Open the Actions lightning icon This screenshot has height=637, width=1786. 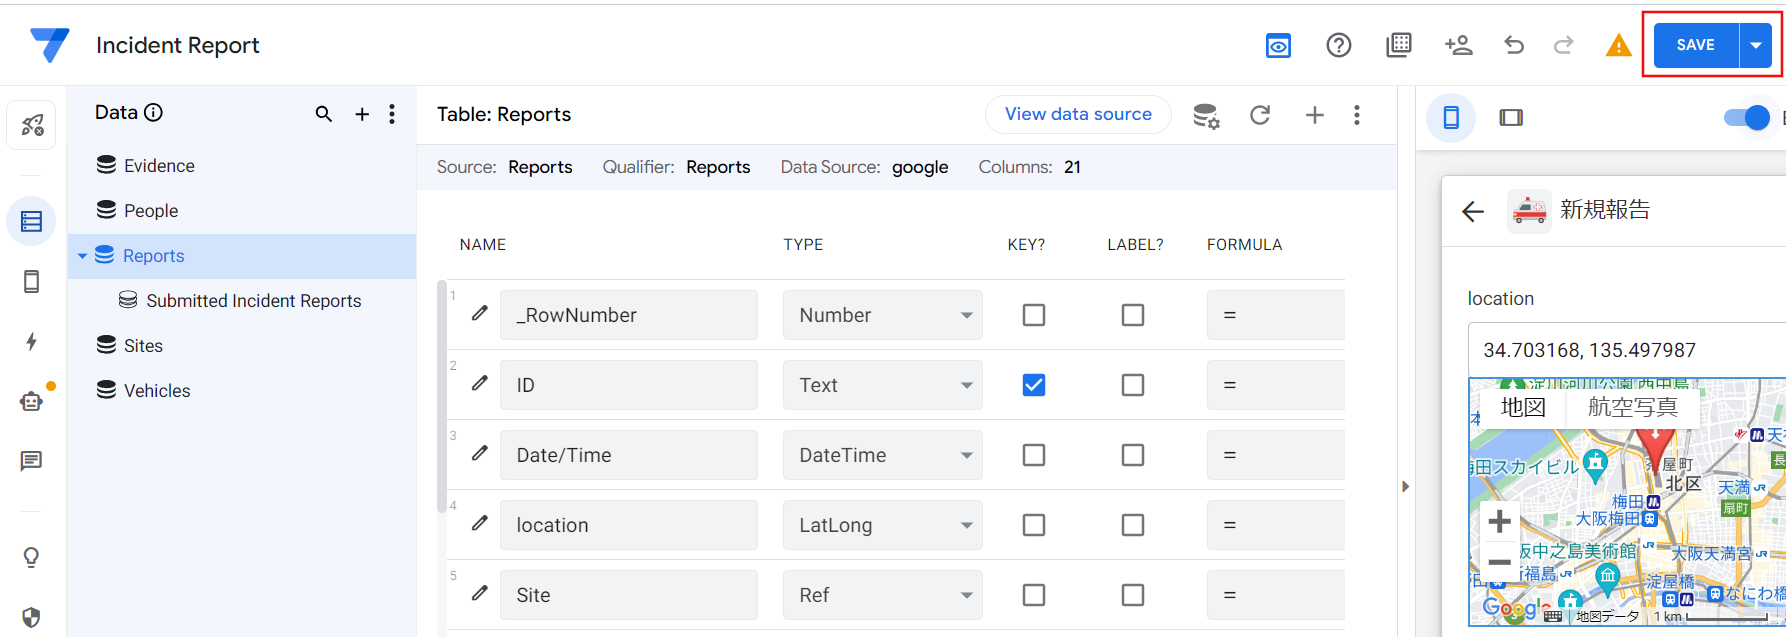point(32,342)
